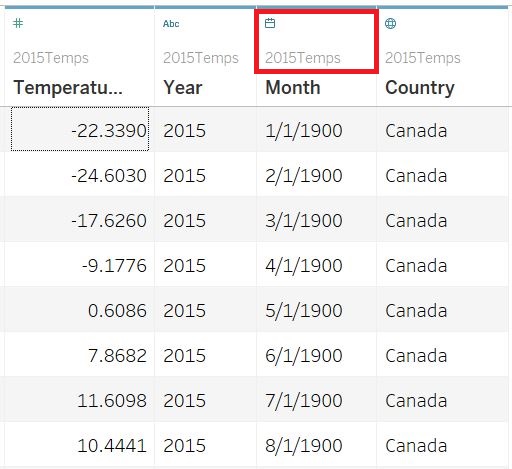This screenshot has width=512, height=469.
Task: Select the temperature value 7.8682
Action: point(117,355)
